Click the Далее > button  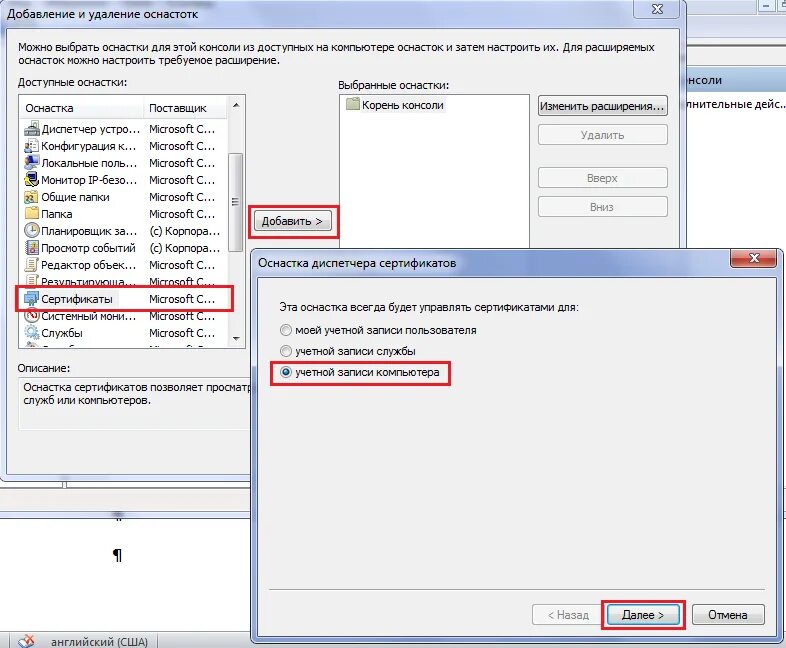tap(643, 615)
